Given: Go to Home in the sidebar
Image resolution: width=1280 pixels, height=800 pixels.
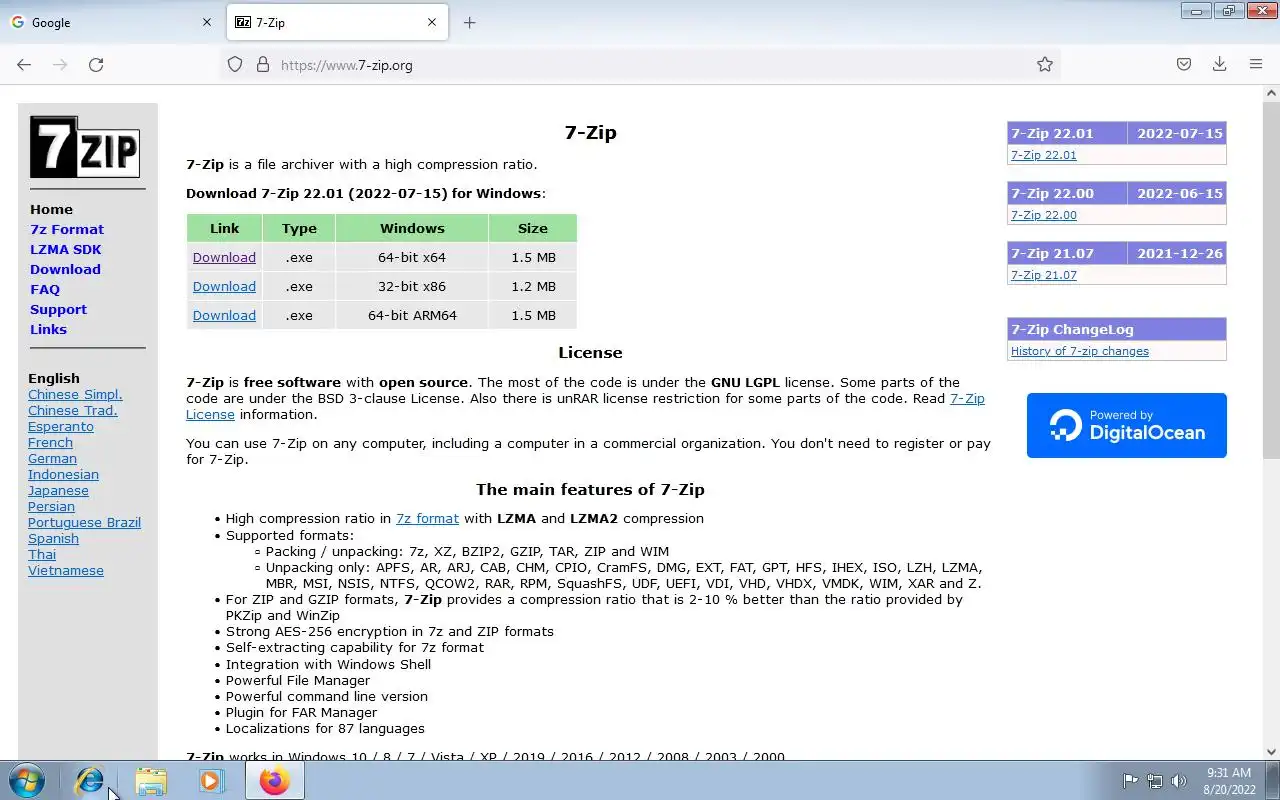Looking at the screenshot, I should (x=51, y=209).
